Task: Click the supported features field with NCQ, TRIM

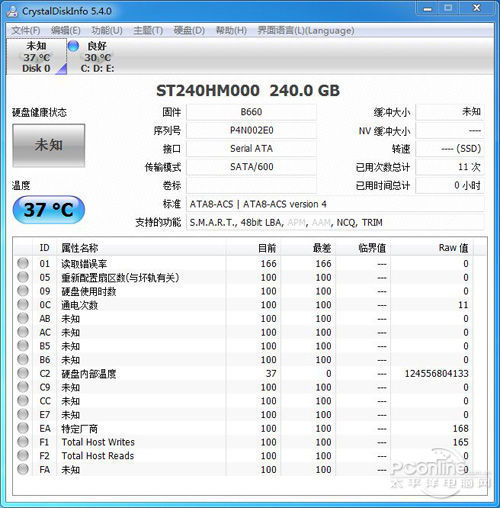Action: (x=335, y=222)
